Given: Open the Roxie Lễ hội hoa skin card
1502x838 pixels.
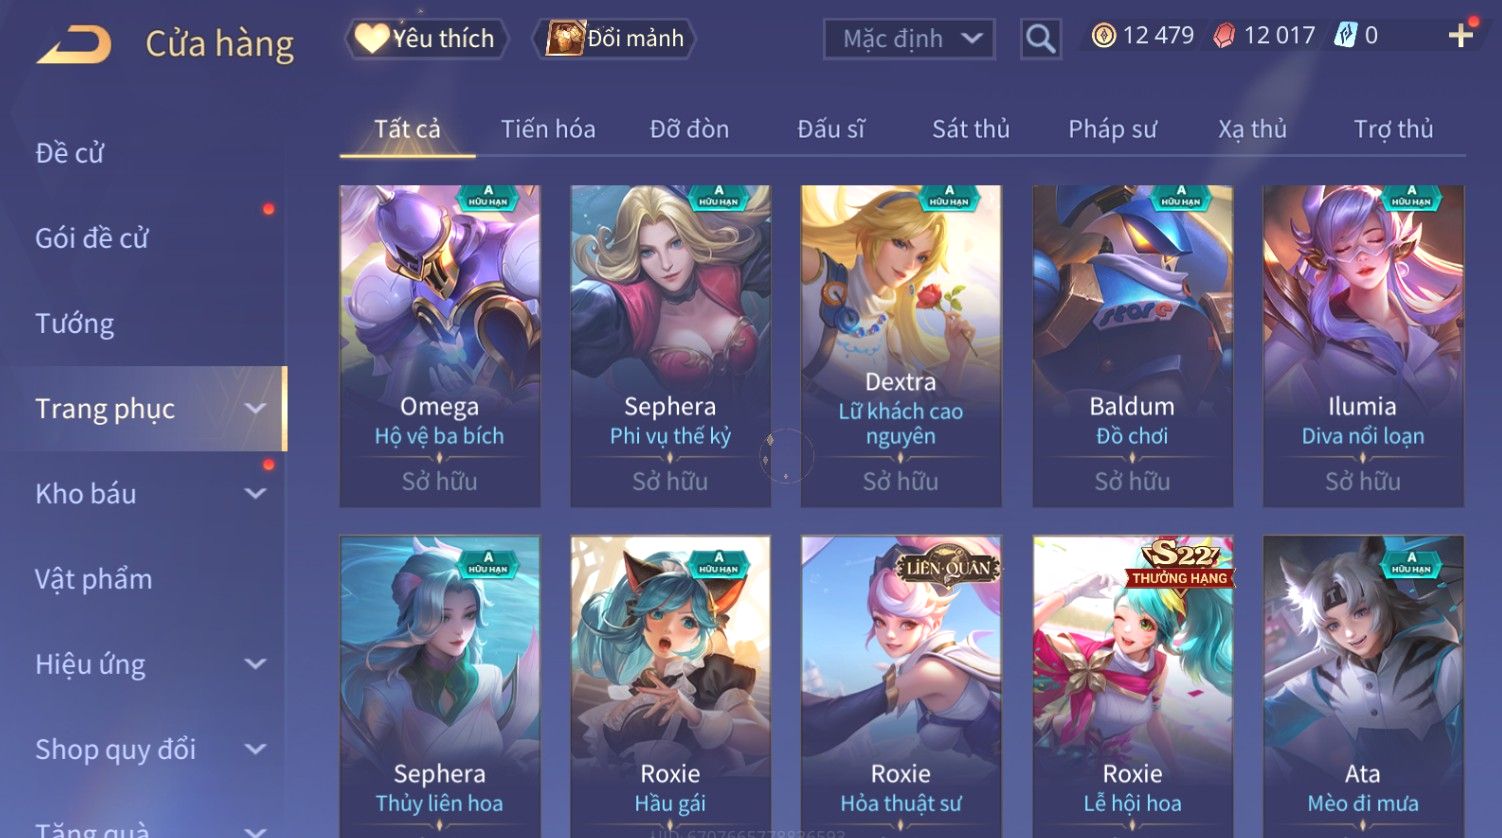Looking at the screenshot, I should pyautogui.click(x=1132, y=686).
